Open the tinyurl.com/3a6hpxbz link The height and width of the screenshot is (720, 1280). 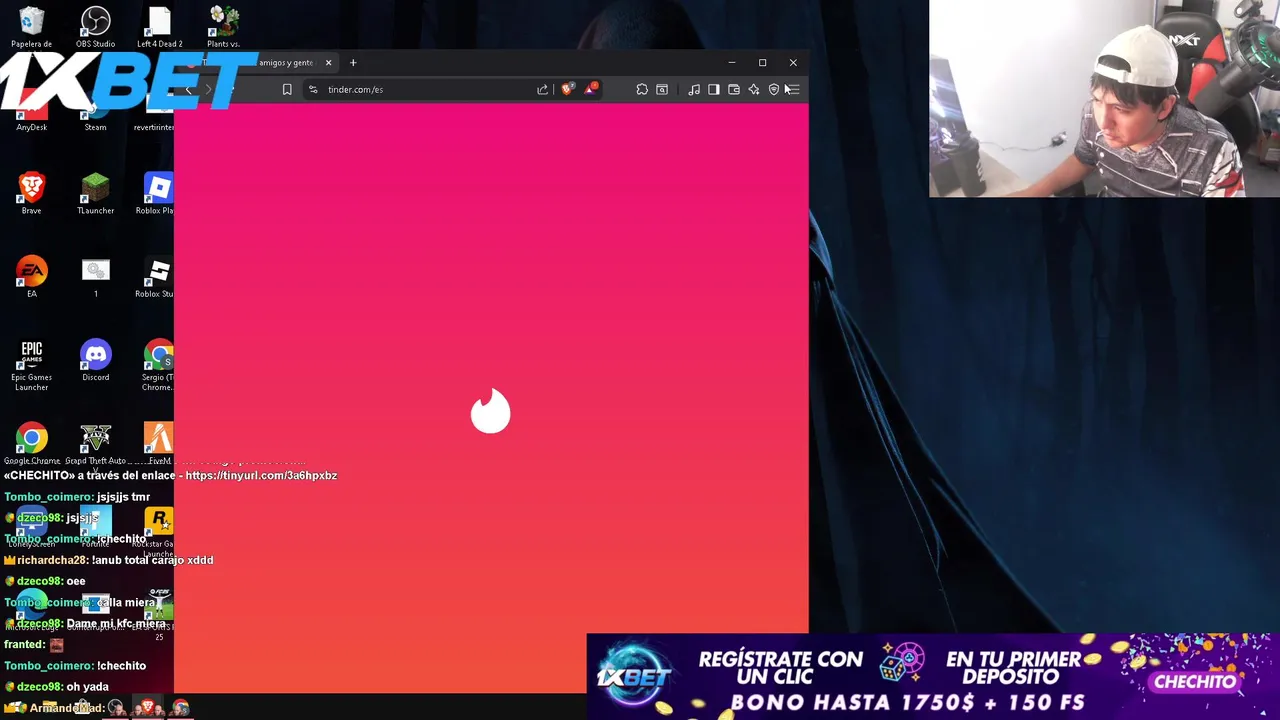pos(261,475)
